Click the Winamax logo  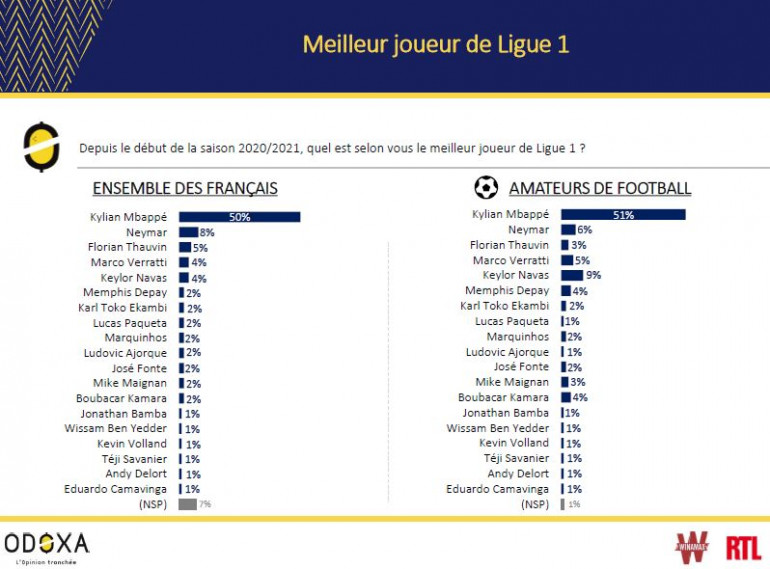tap(692, 547)
